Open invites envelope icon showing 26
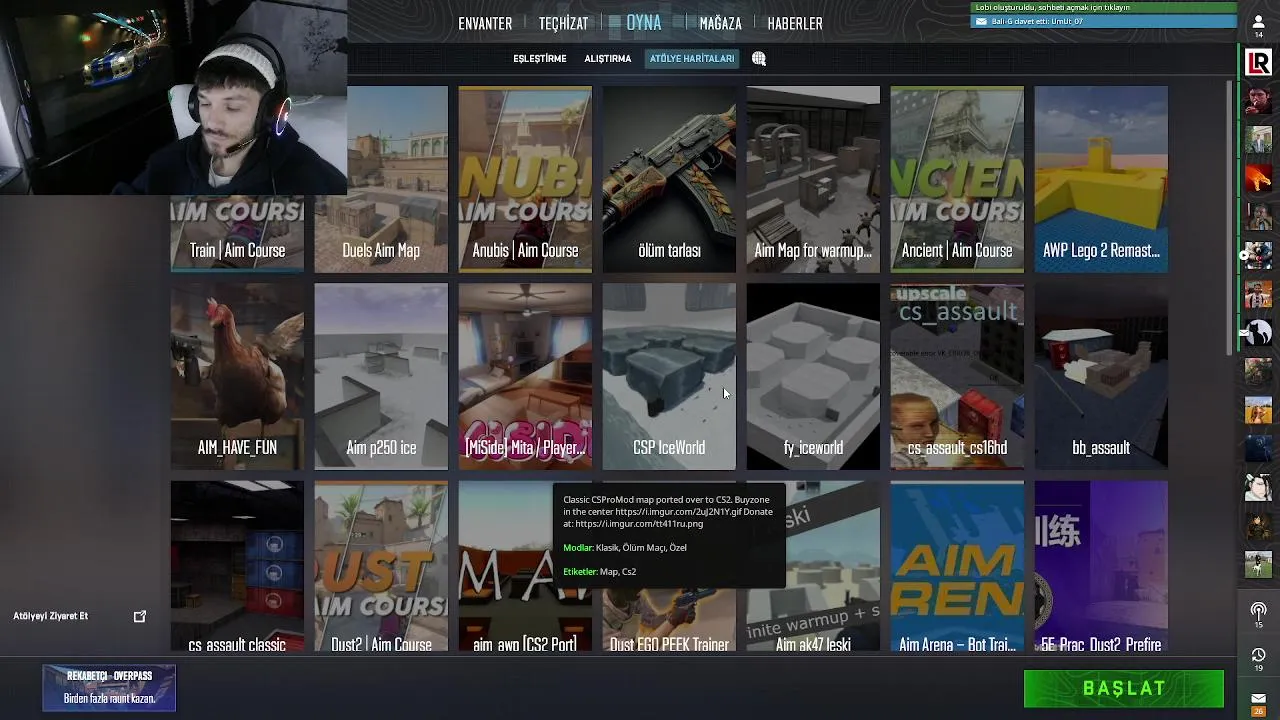Image resolution: width=1280 pixels, height=720 pixels. point(1258,702)
